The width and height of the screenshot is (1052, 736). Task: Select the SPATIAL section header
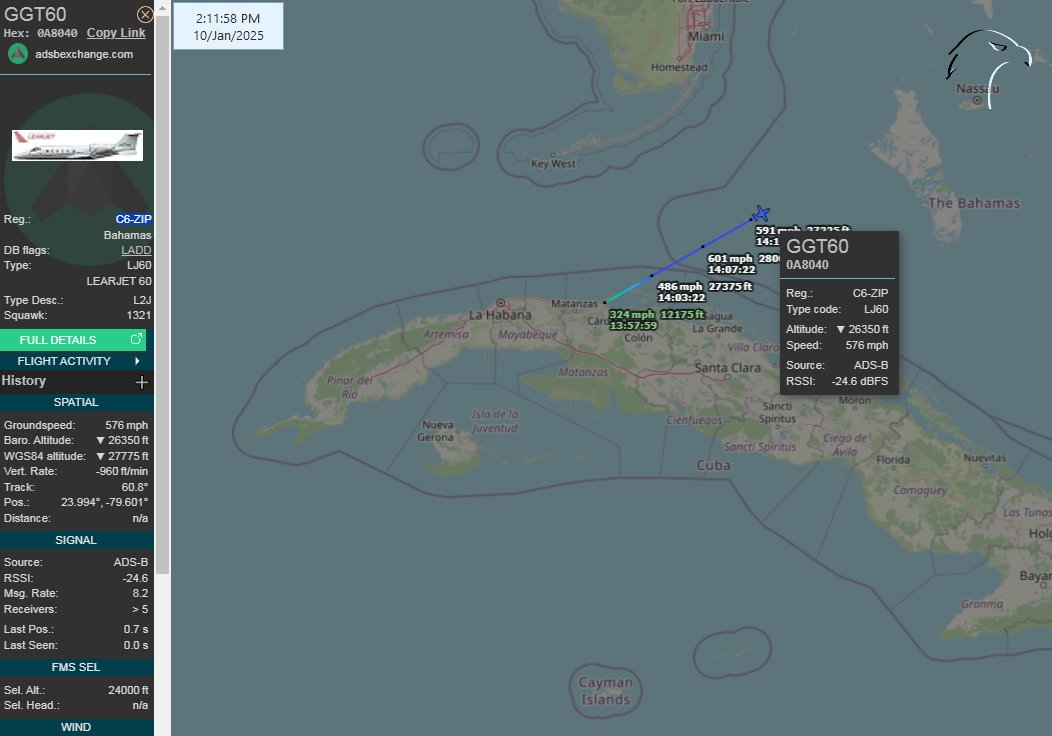click(x=76, y=402)
